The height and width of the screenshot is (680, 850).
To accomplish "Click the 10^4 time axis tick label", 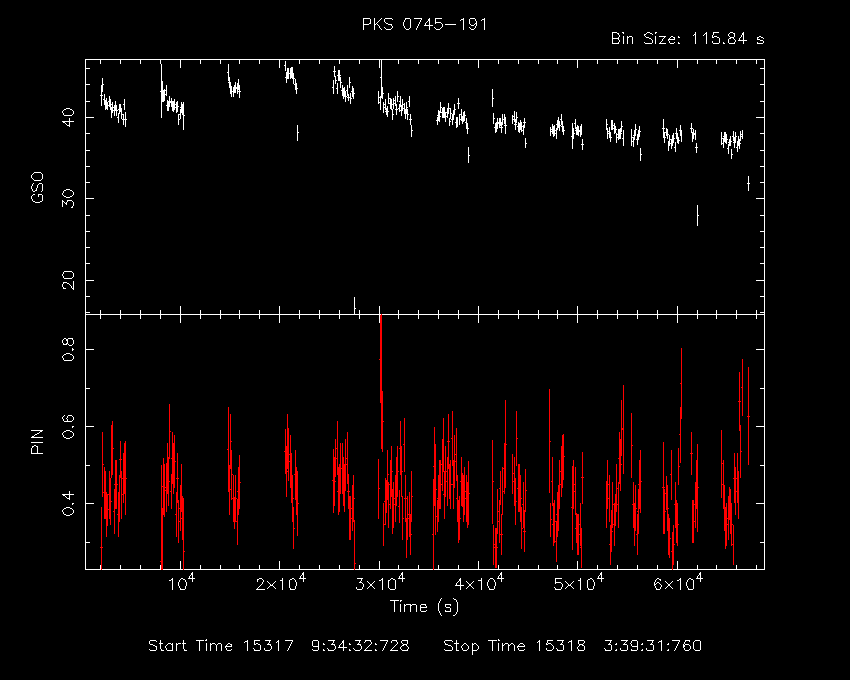I will (181, 583).
